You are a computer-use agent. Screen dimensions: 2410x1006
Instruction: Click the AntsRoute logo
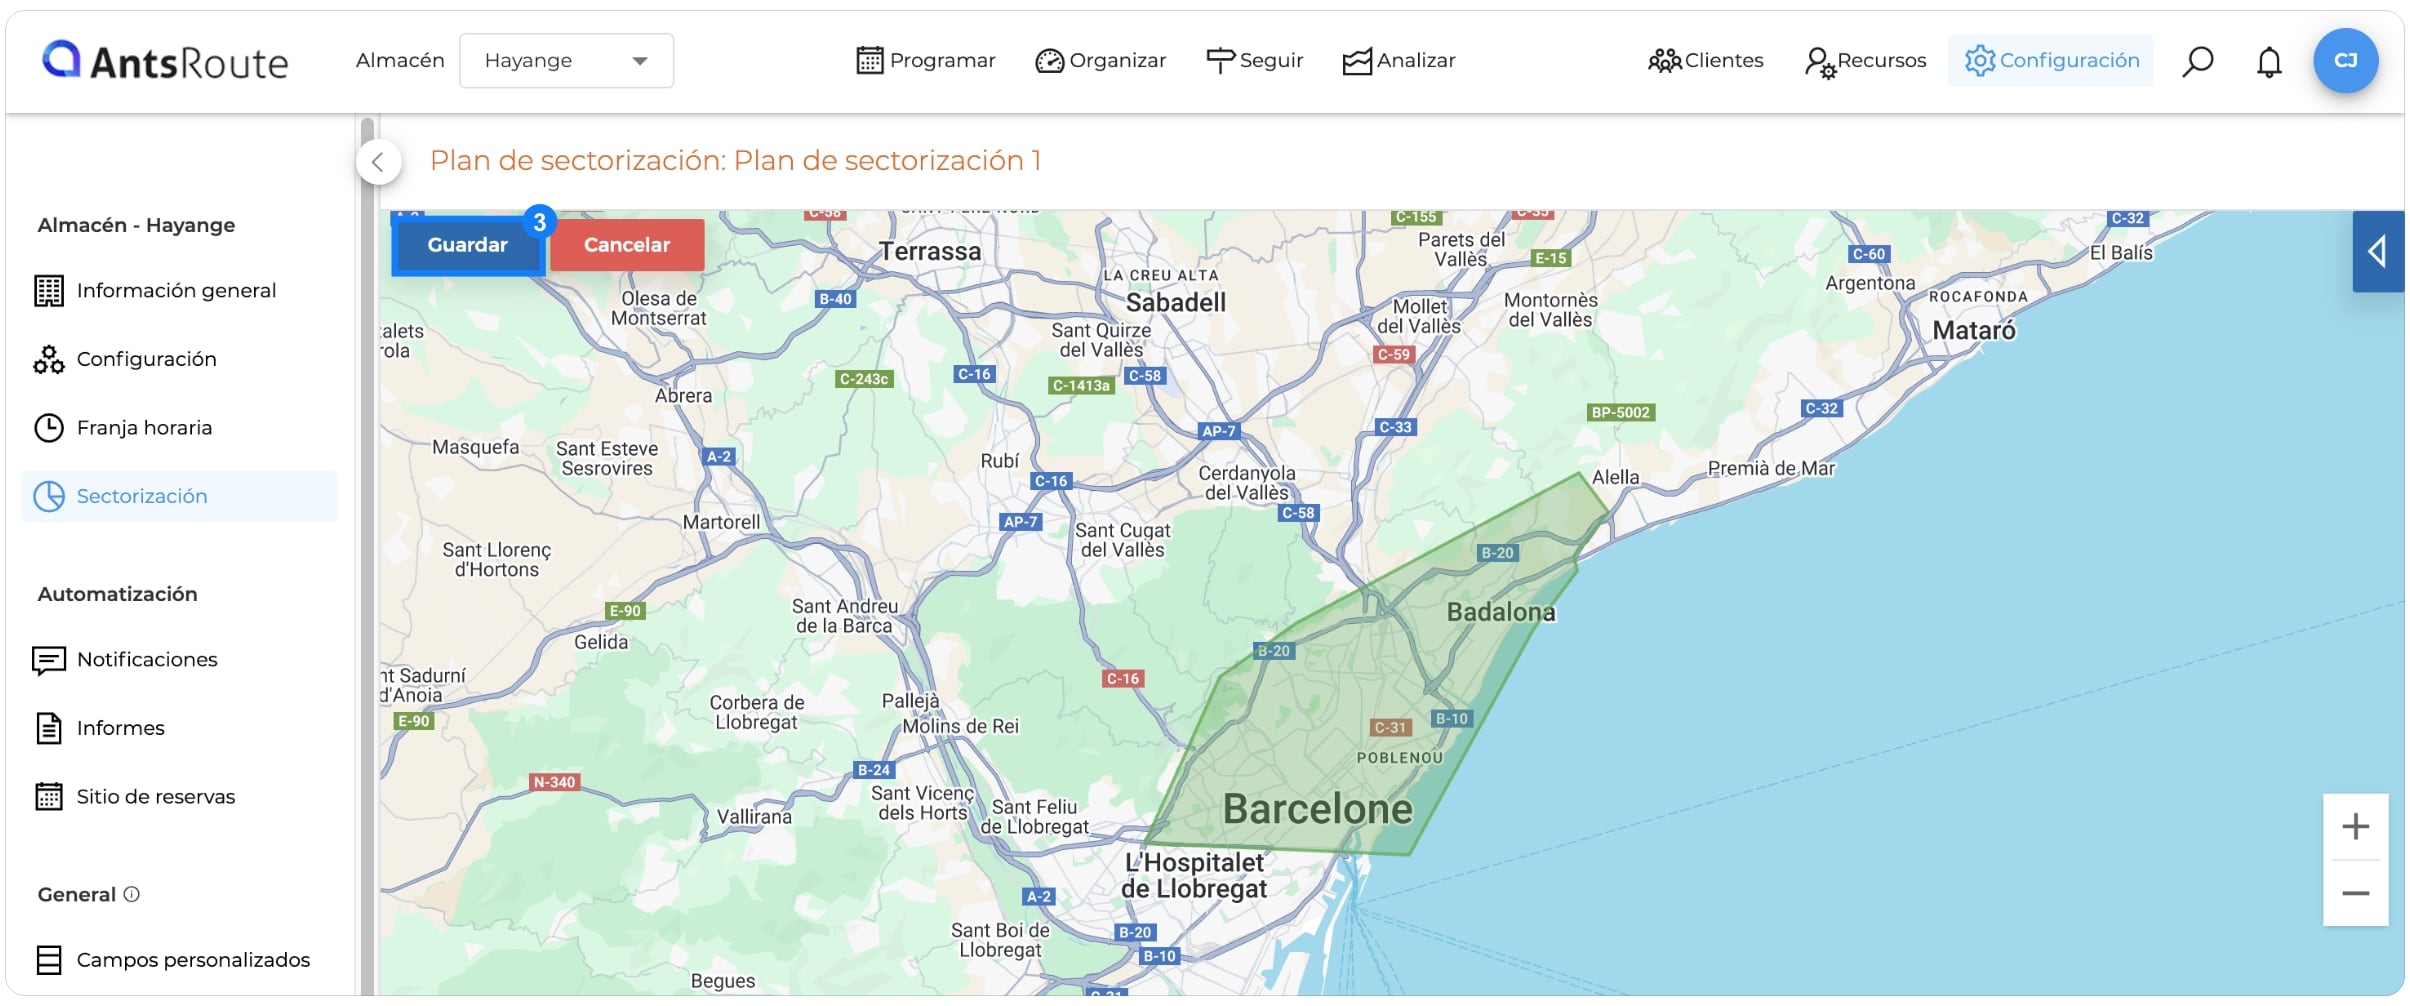(x=165, y=61)
